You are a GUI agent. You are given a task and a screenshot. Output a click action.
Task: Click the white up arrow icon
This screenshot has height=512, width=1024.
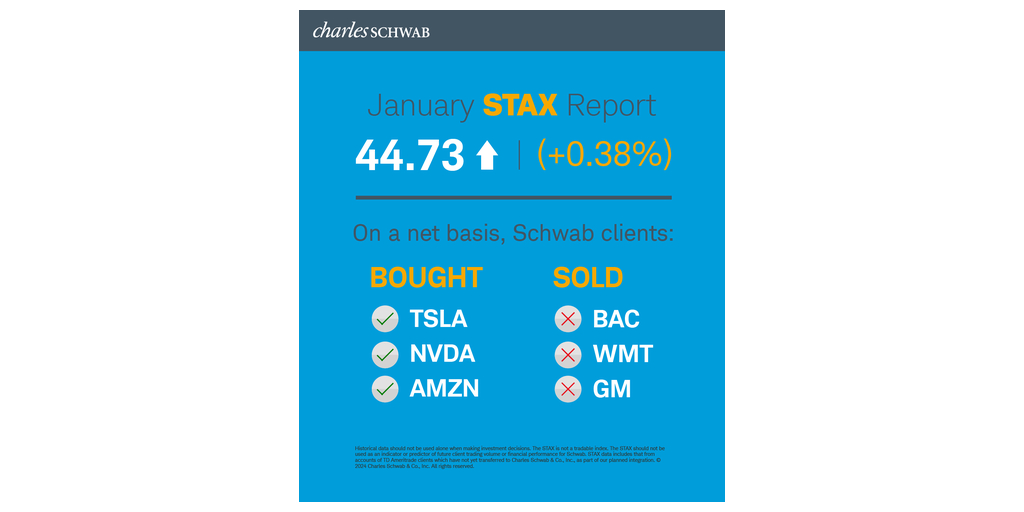point(487,155)
